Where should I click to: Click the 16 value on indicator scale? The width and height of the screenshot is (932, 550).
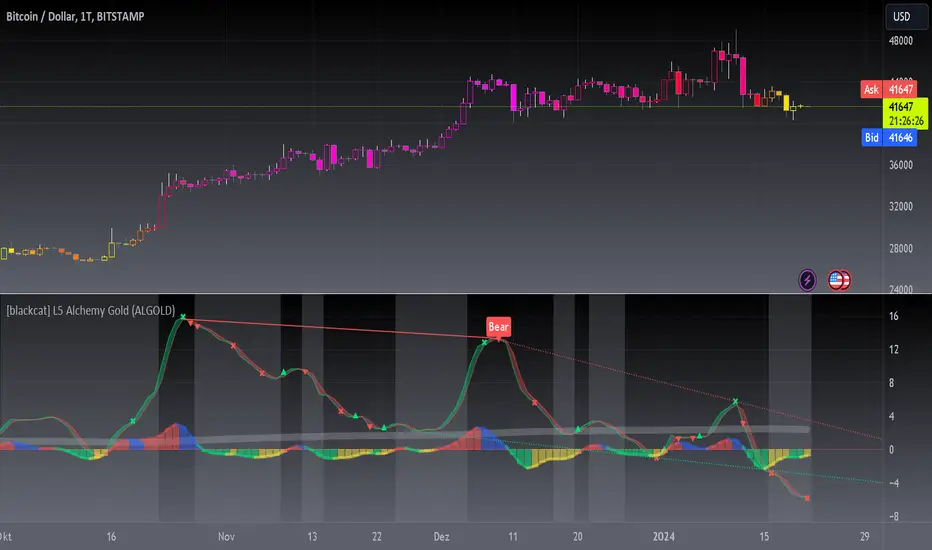point(893,316)
